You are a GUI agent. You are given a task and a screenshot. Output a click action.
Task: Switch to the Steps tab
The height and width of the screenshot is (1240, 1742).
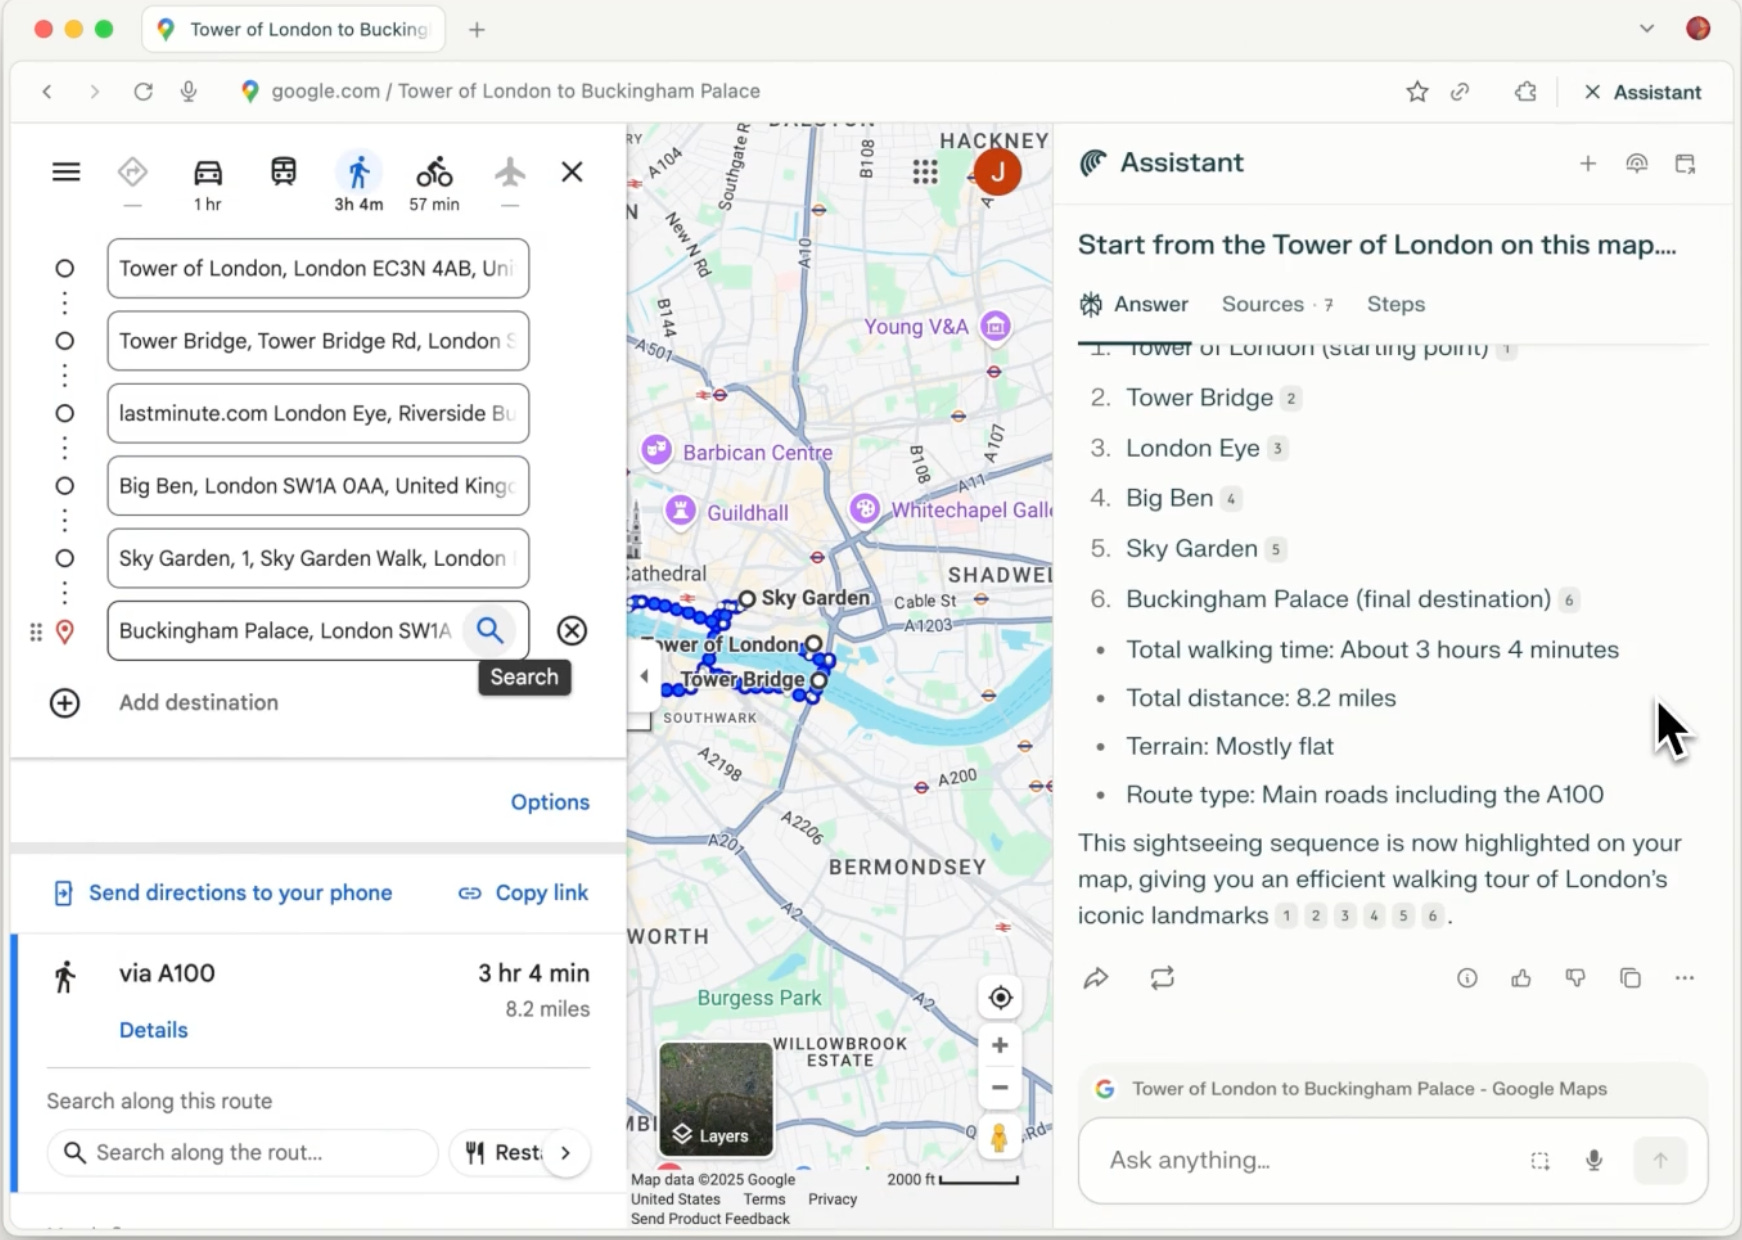[x=1396, y=305]
